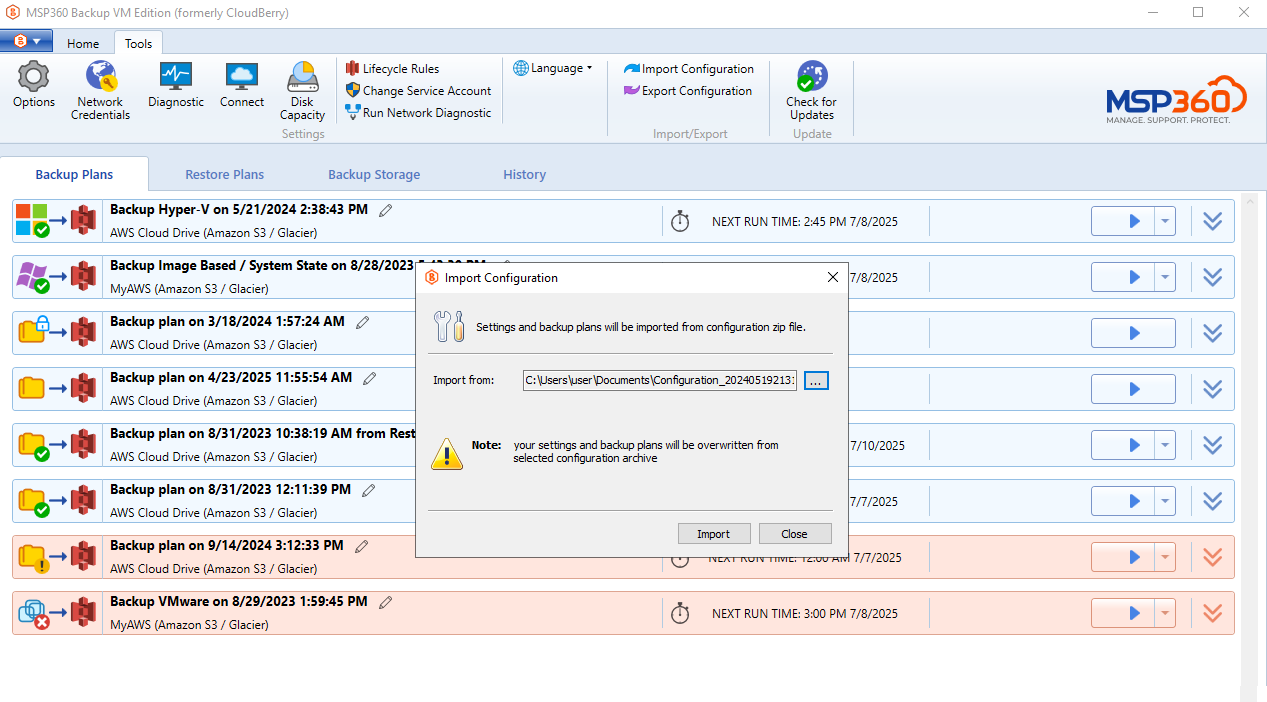Click stopwatch icon on Backup Hyper-V row
The image size is (1267, 702).
(x=680, y=221)
